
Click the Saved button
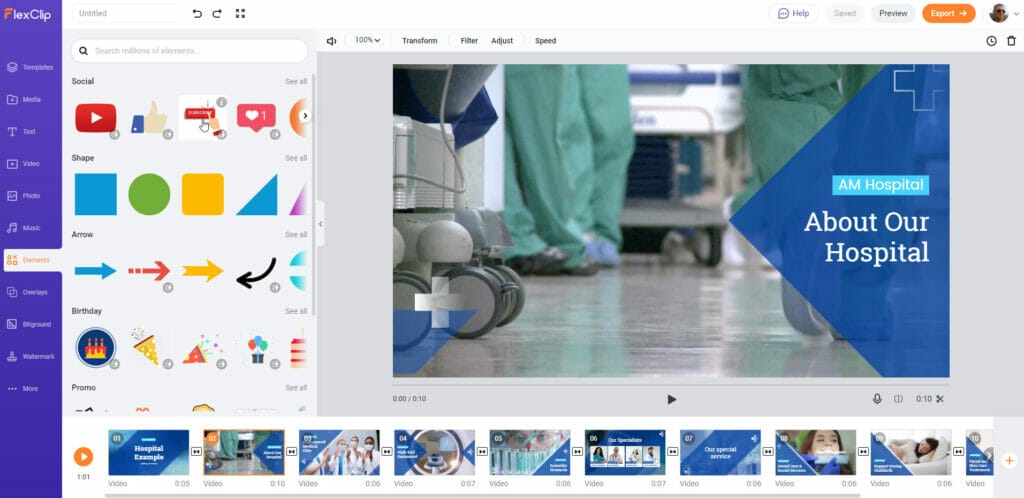pos(844,13)
